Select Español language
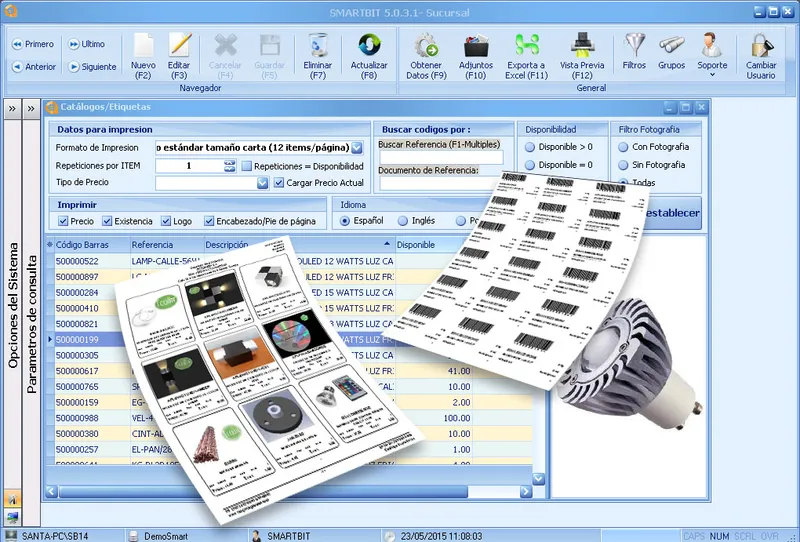 (x=345, y=221)
